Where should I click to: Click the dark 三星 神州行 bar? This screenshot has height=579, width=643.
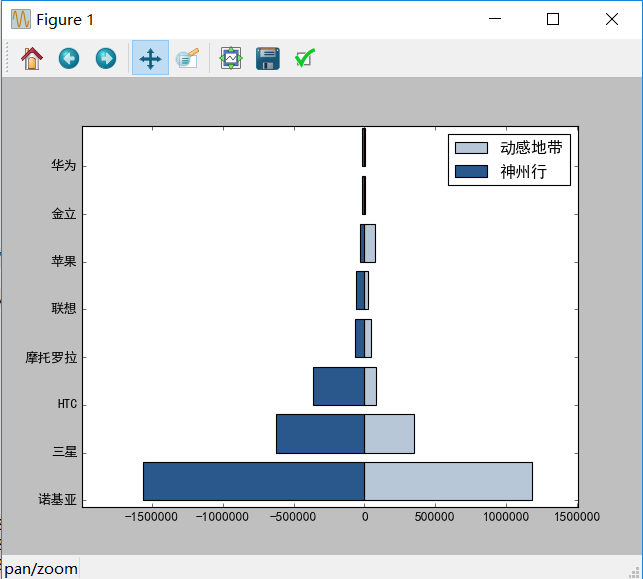[x=320, y=434]
